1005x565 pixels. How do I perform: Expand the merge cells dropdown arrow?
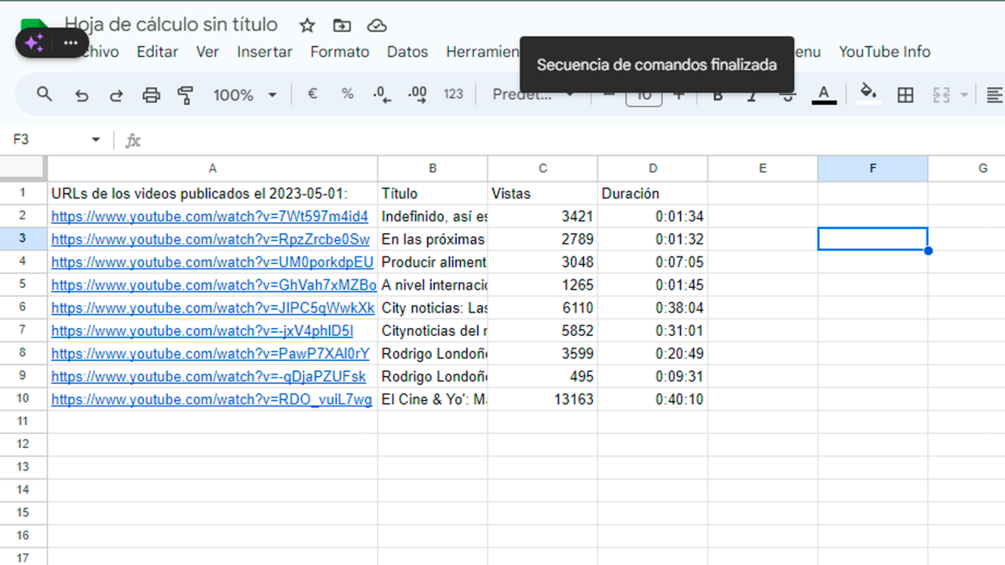pyautogui.click(x=964, y=95)
